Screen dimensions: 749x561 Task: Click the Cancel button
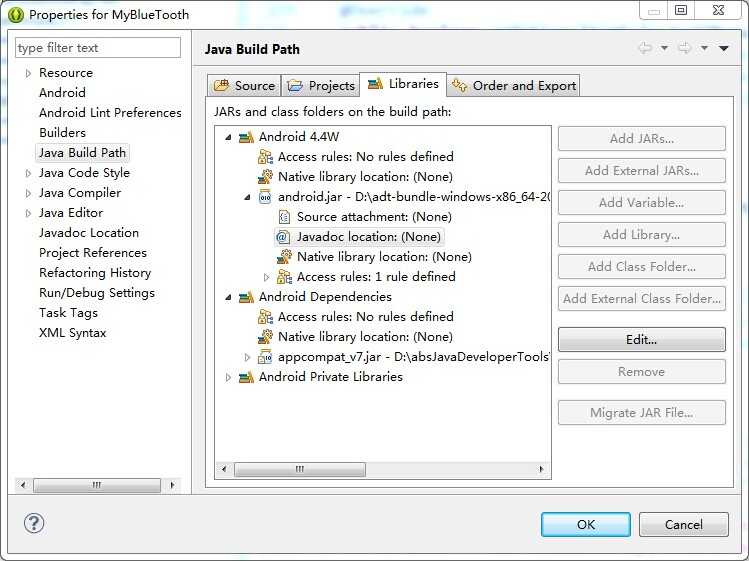(x=684, y=525)
